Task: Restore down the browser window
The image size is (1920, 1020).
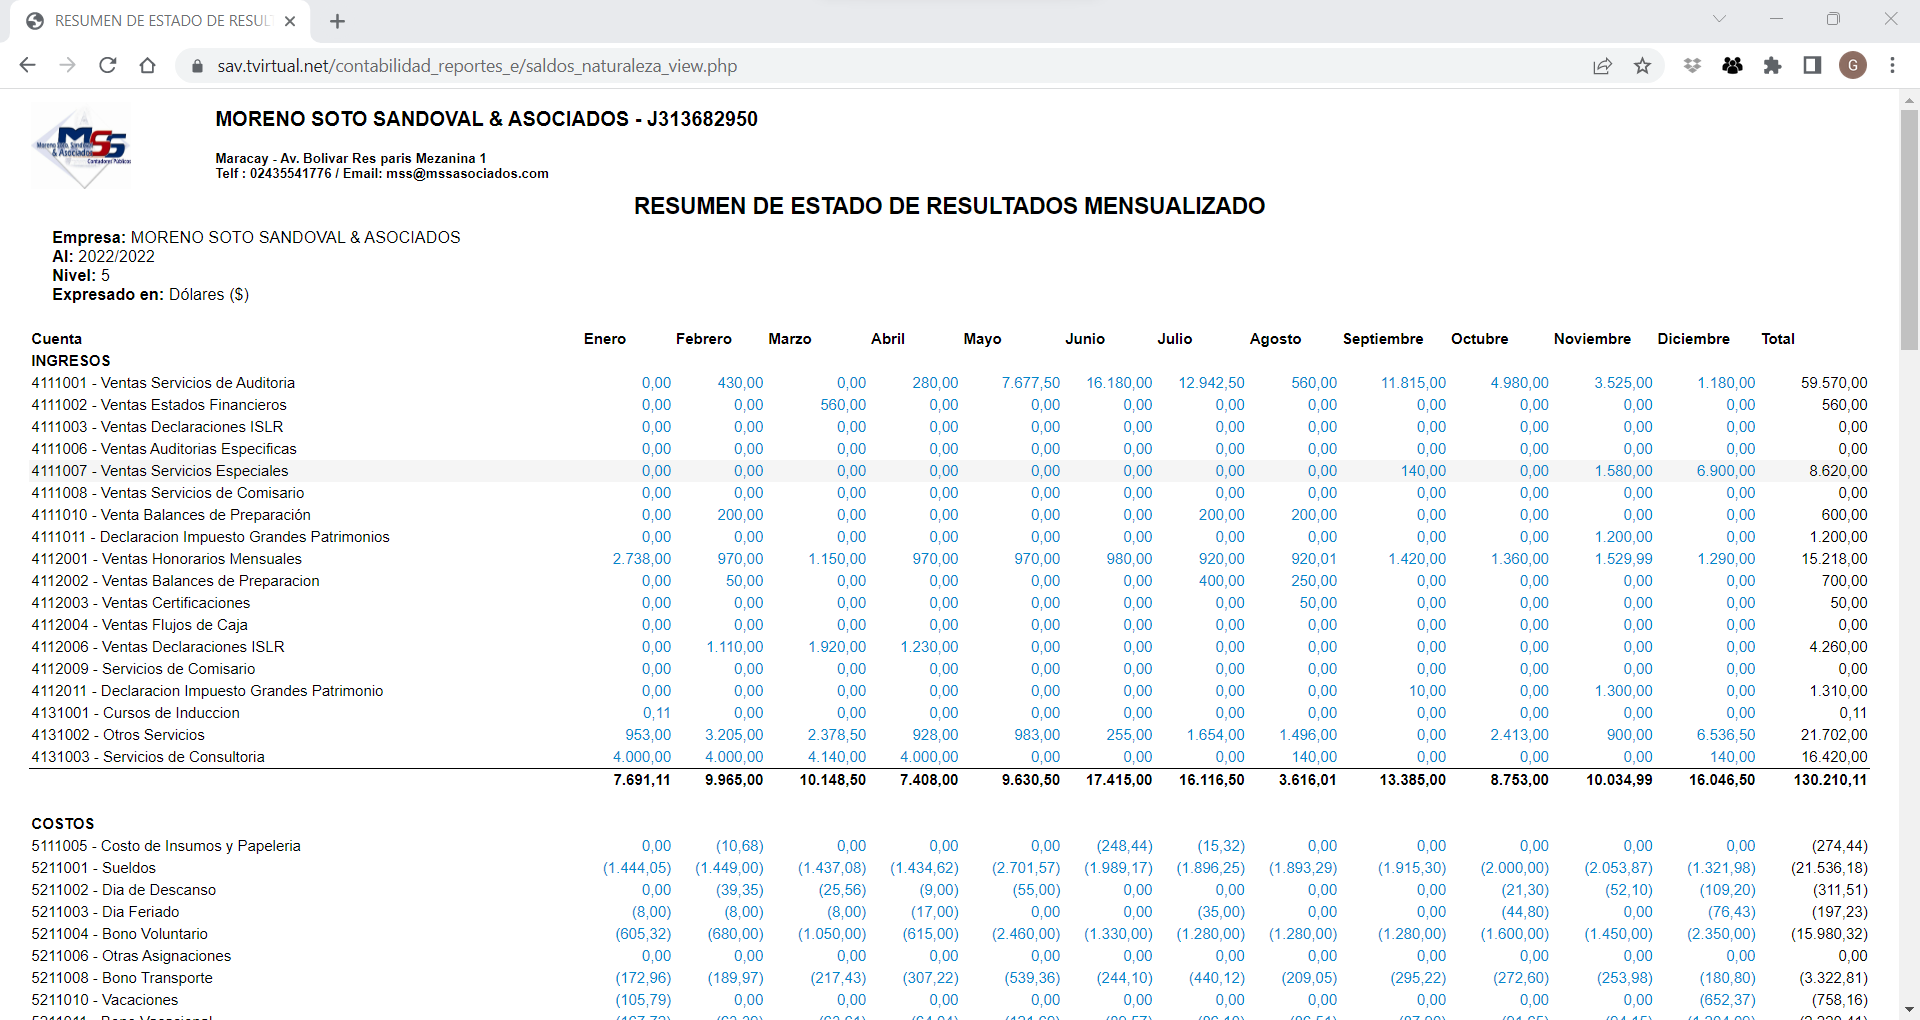Action: (1833, 19)
